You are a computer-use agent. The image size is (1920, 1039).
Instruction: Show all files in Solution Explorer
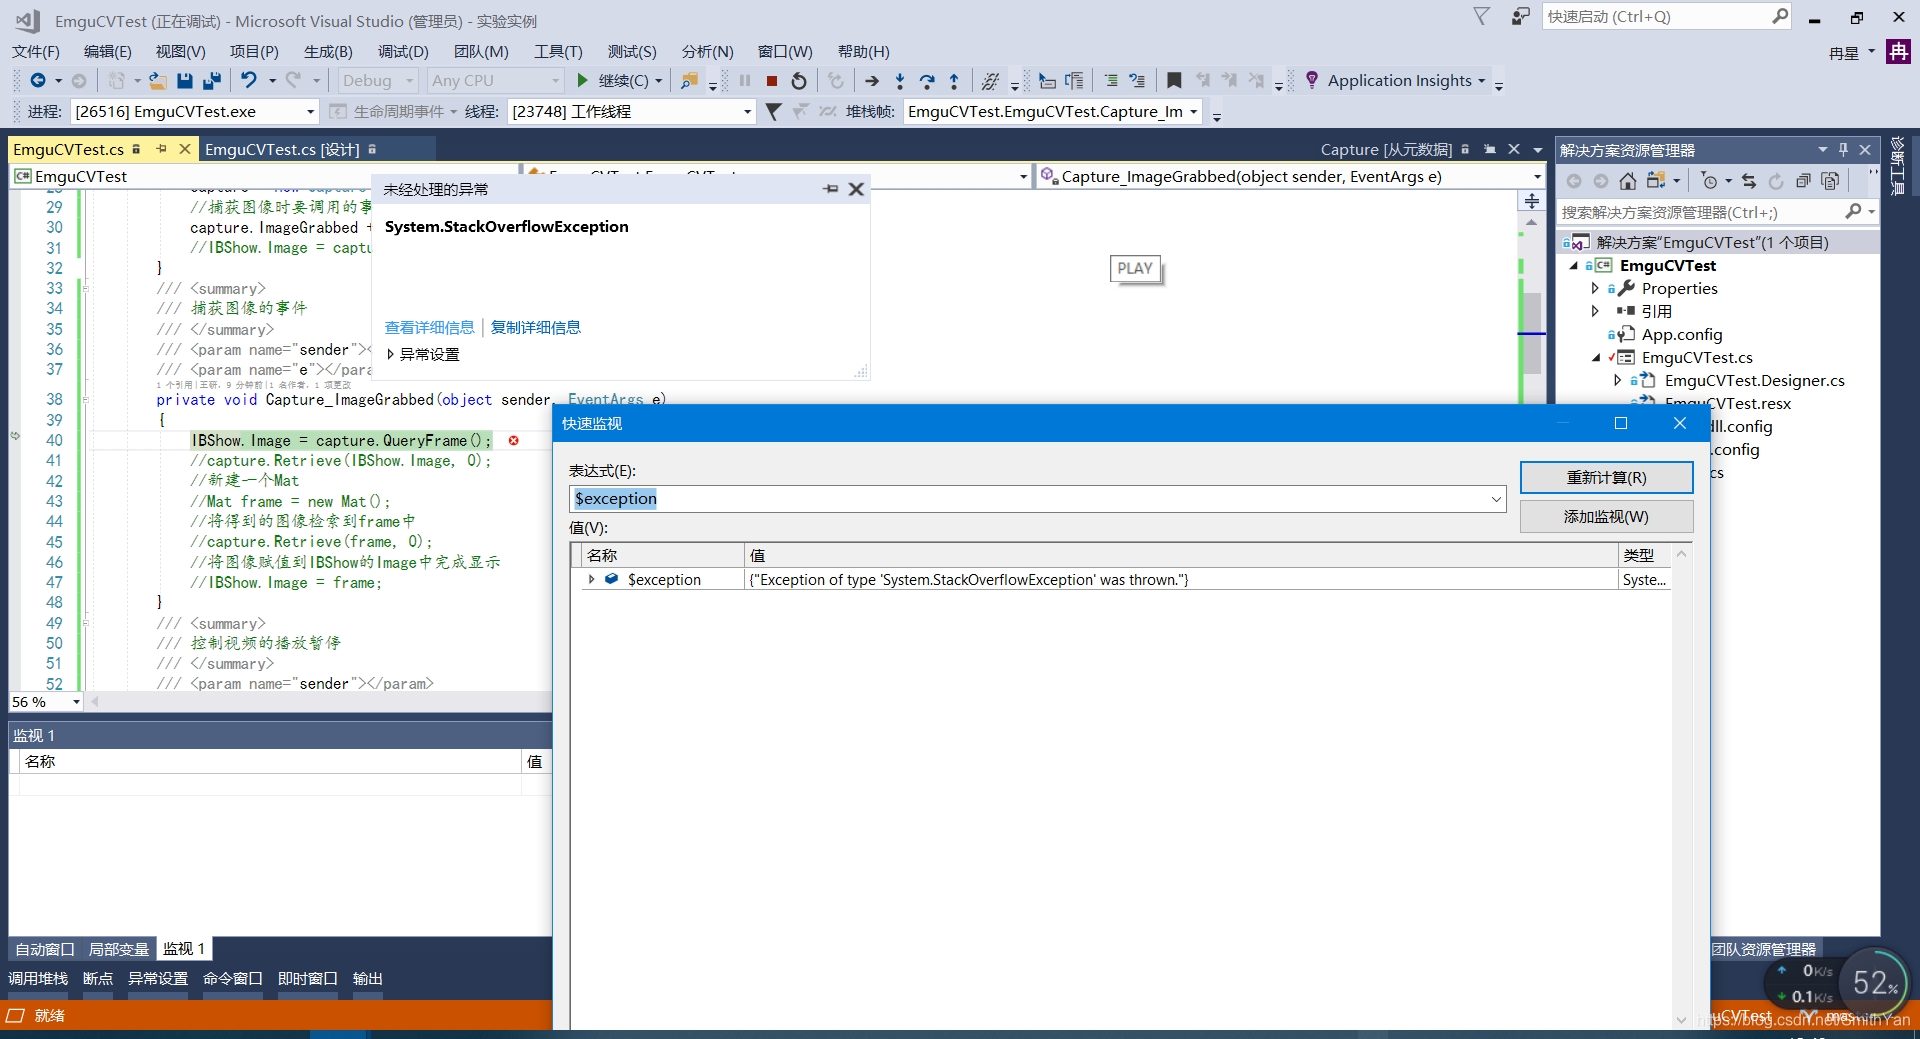click(1830, 181)
